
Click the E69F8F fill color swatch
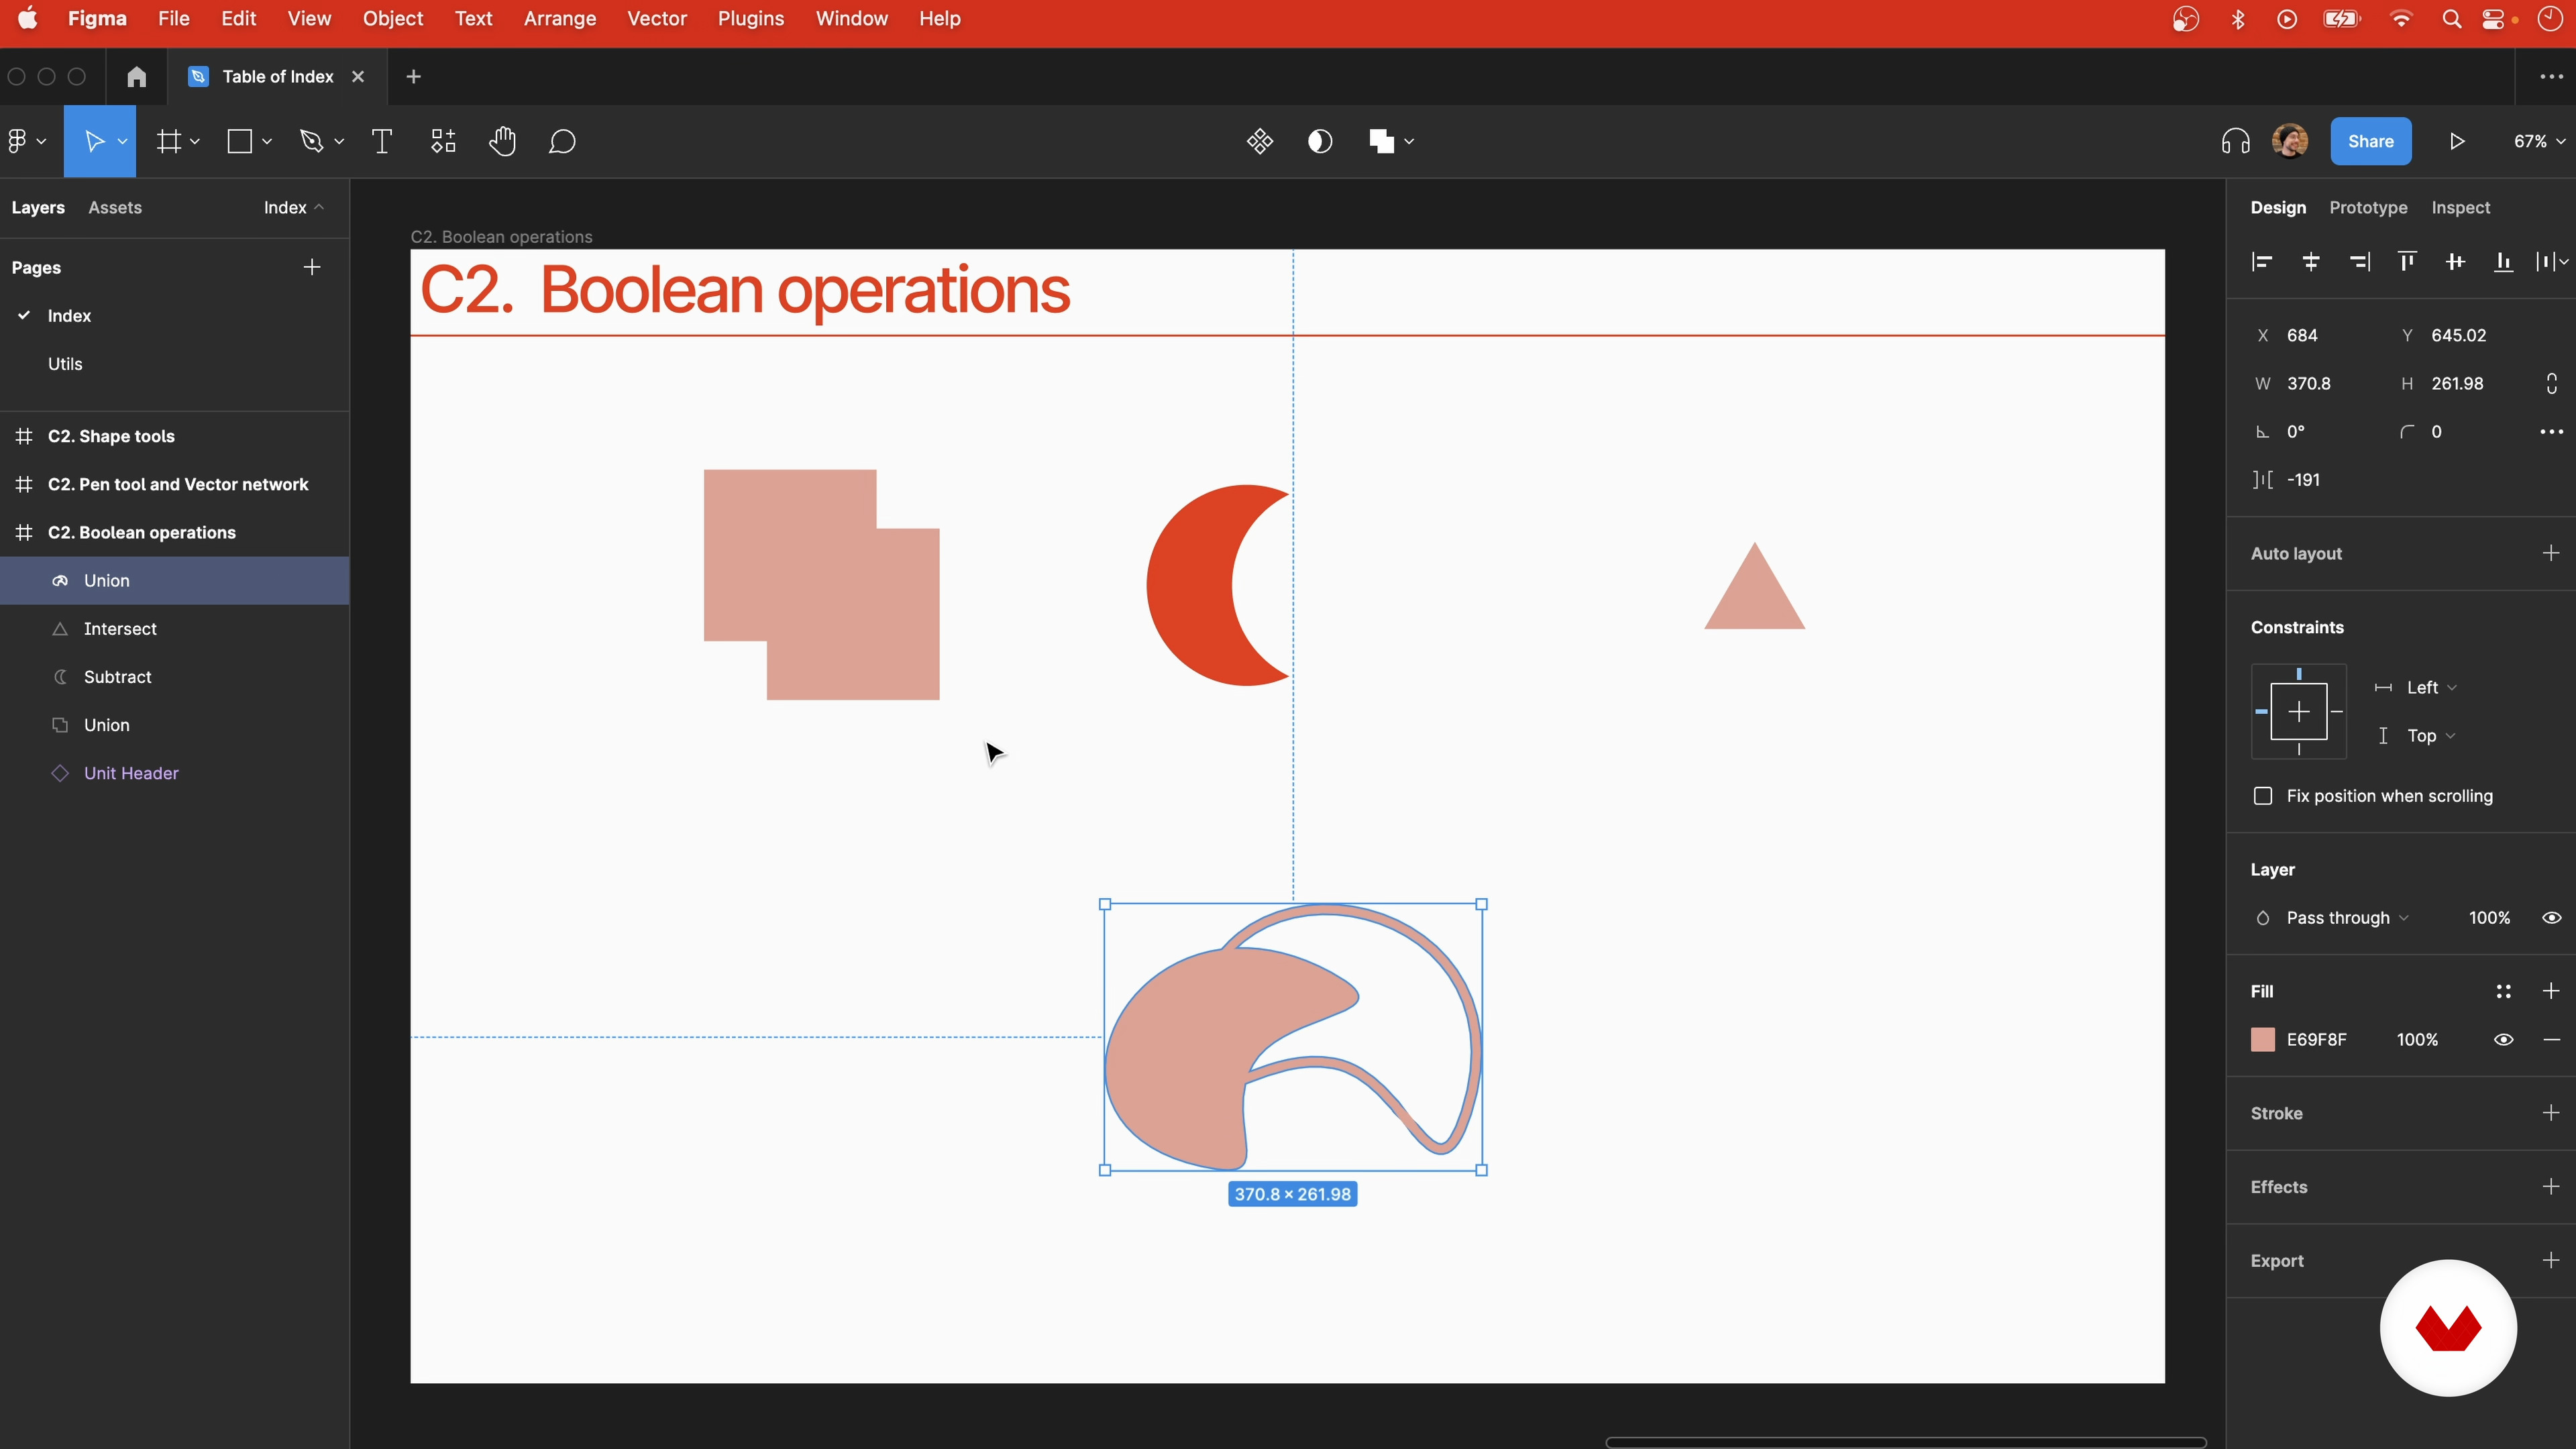click(x=2263, y=1040)
